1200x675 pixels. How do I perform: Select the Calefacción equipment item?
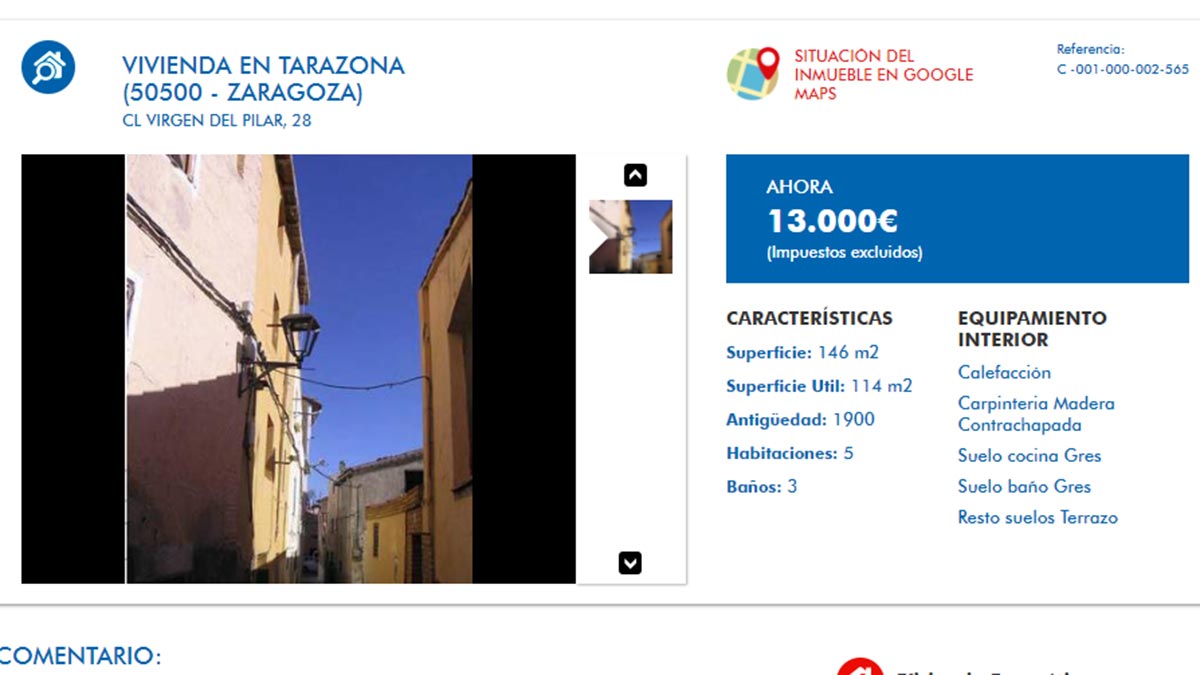[x=1004, y=372]
